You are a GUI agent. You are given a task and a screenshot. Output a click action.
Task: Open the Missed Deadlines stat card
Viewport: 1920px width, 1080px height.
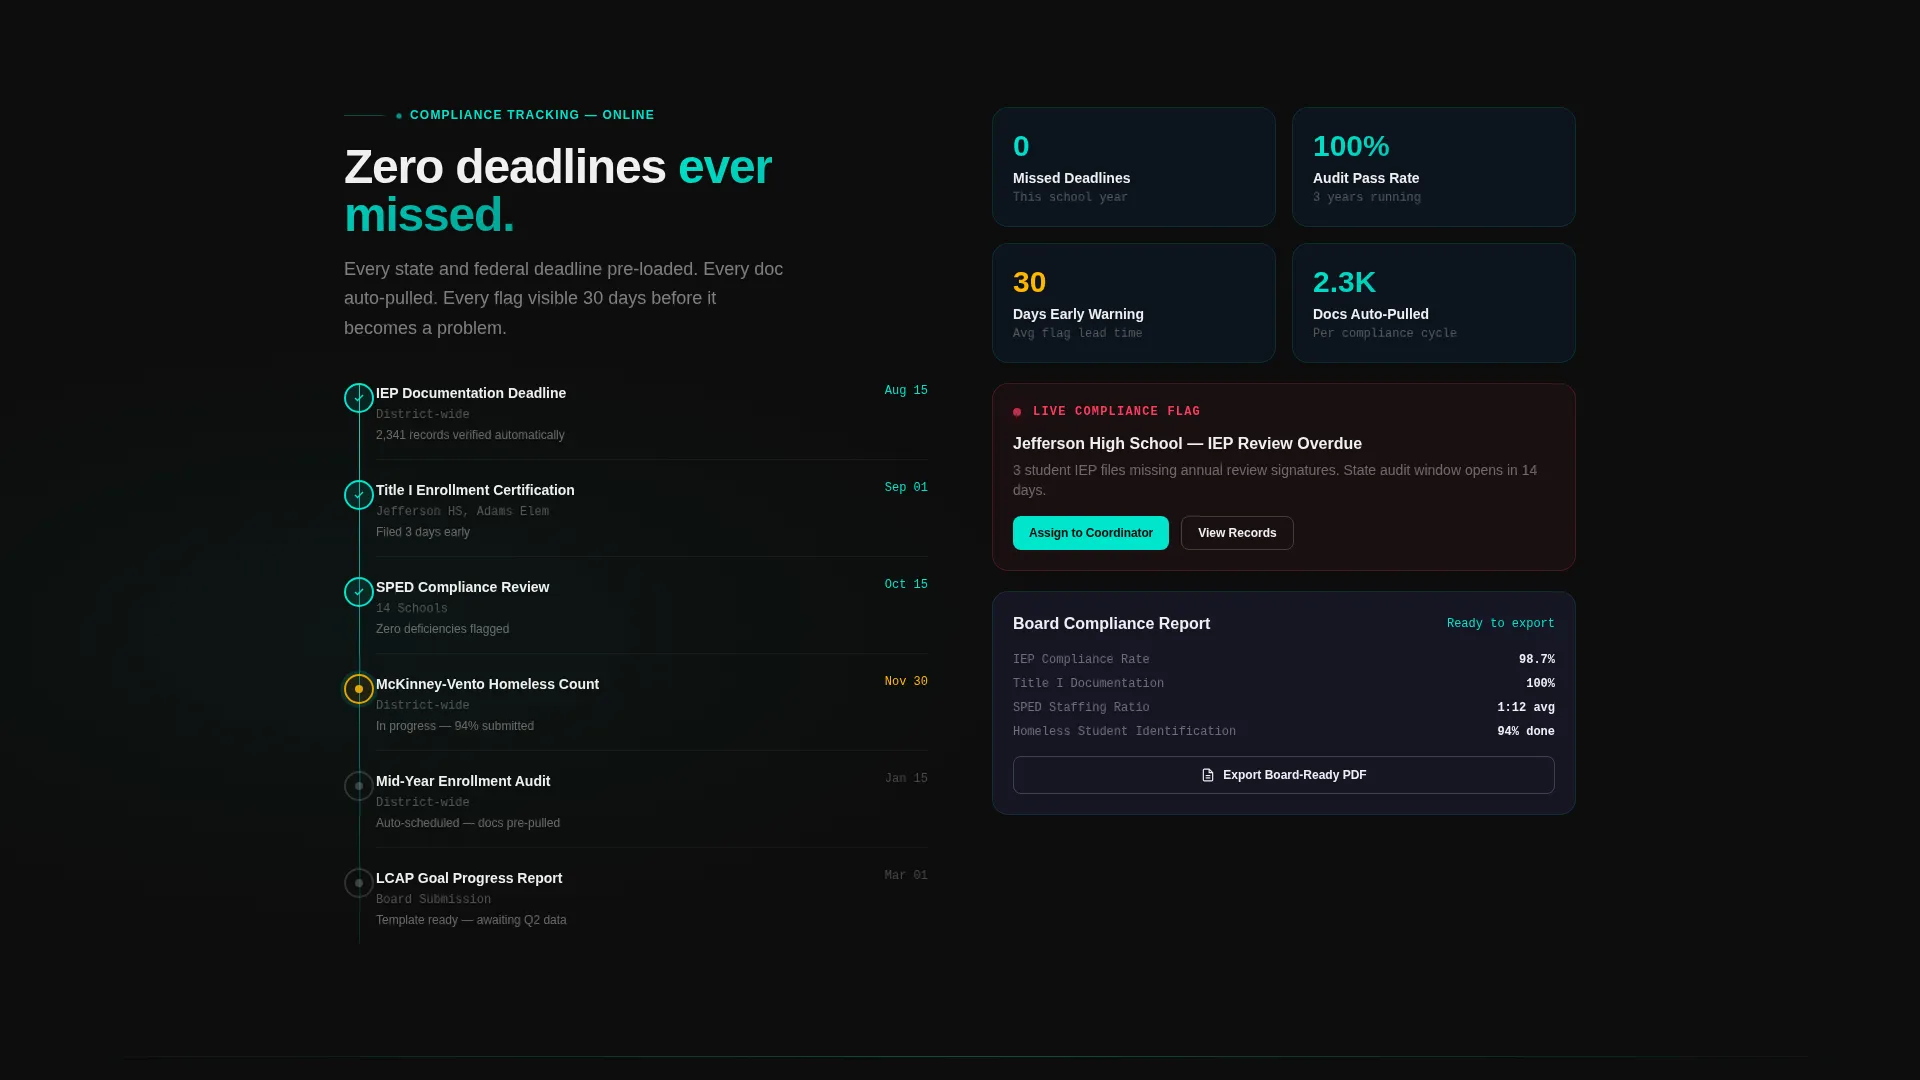pos(1133,167)
